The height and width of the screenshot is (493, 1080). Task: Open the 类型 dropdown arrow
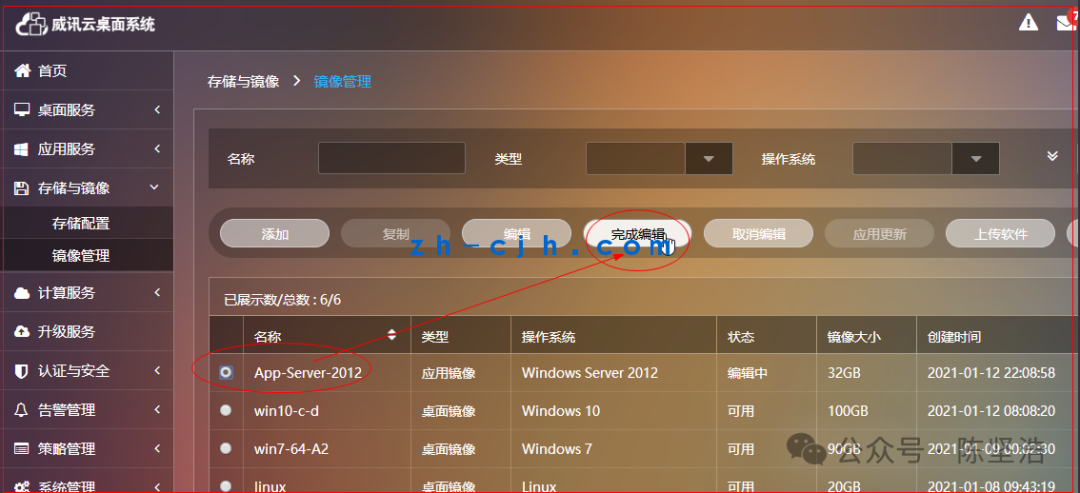(709, 159)
